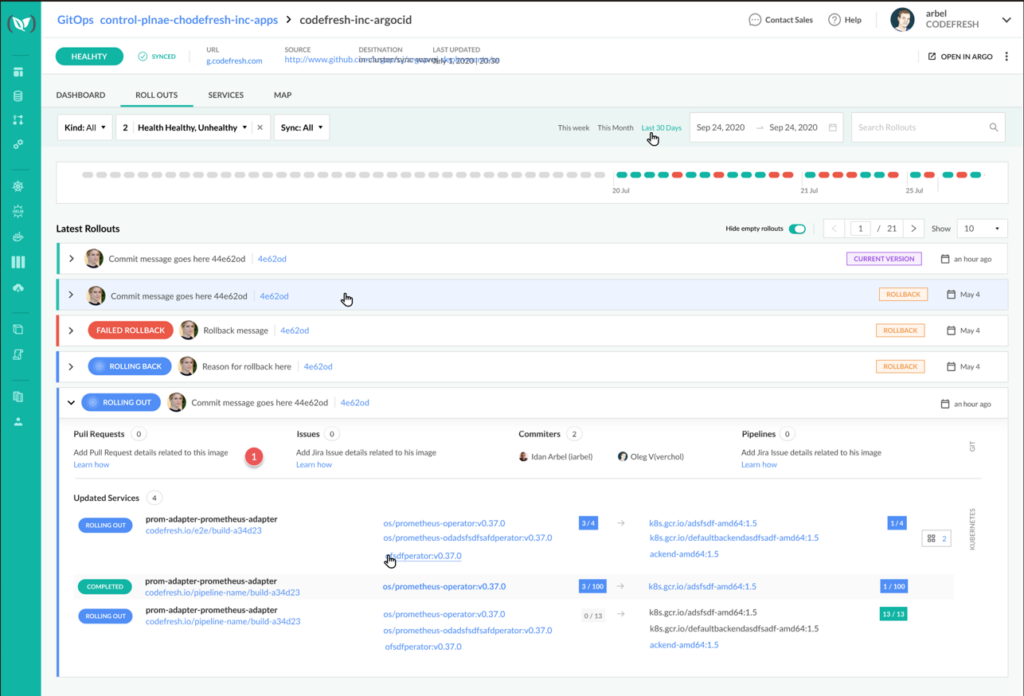
Task: Open the Kind: All dropdown
Action: click(84, 127)
